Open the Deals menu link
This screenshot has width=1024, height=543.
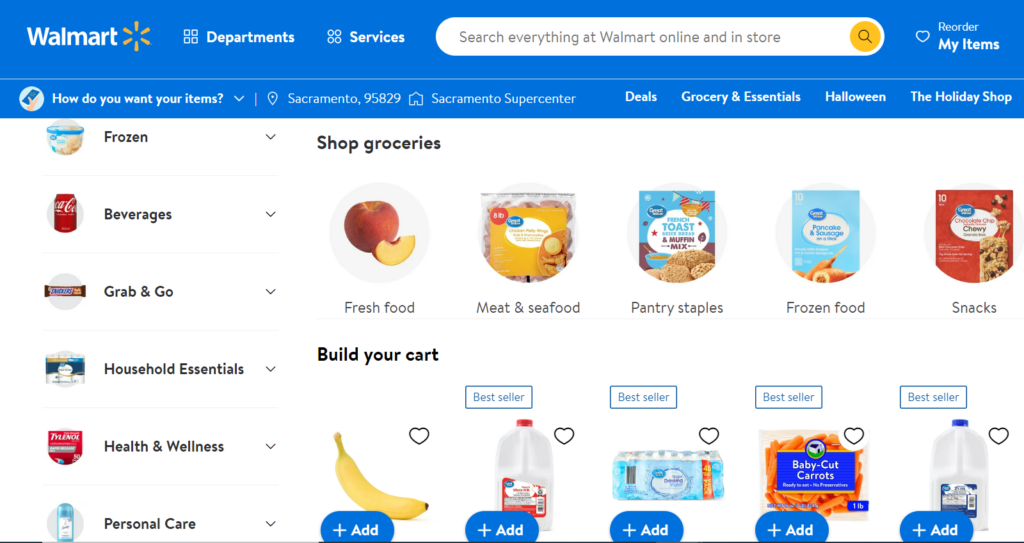click(x=641, y=97)
